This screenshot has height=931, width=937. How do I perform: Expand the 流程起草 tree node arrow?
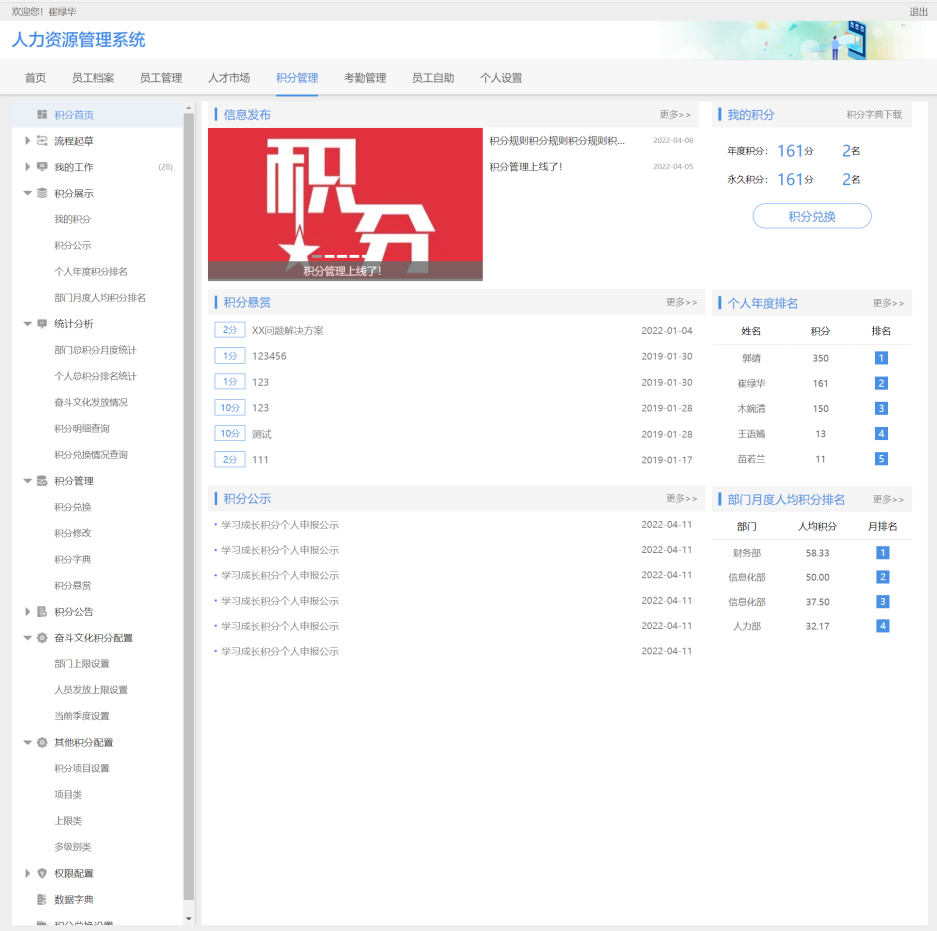28,141
